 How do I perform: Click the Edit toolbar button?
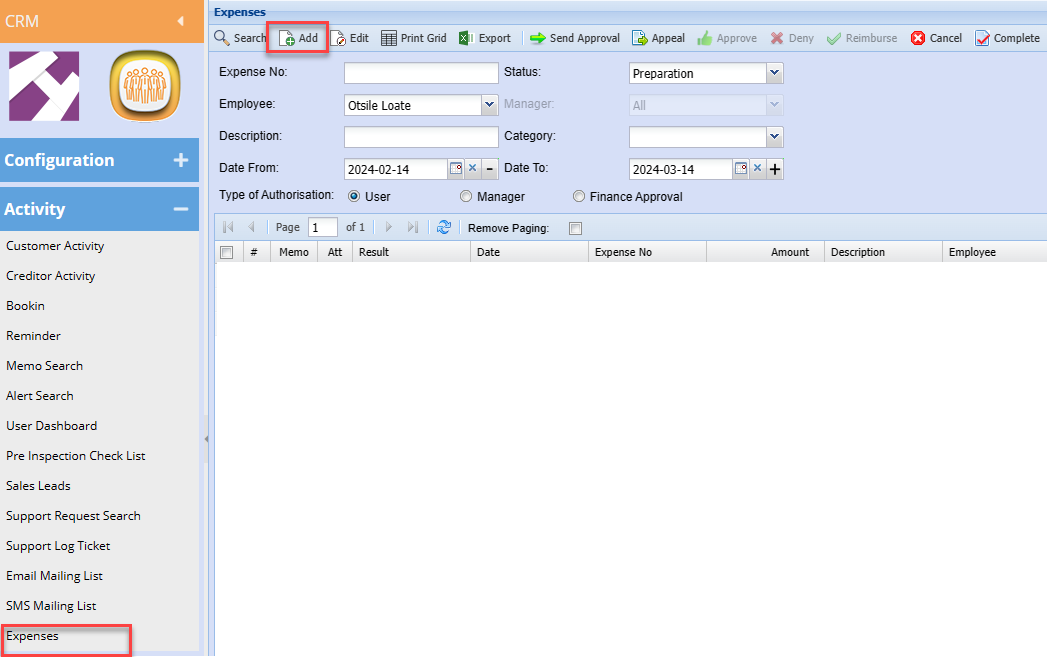tap(350, 38)
